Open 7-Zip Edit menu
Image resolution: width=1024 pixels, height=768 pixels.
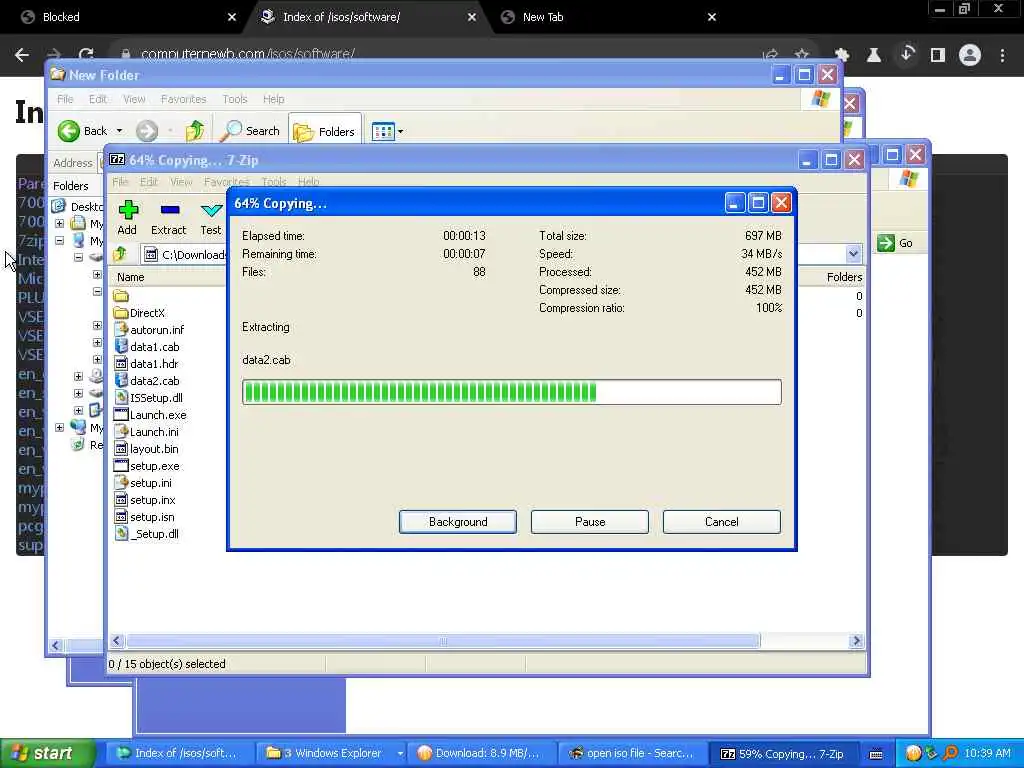tap(149, 182)
